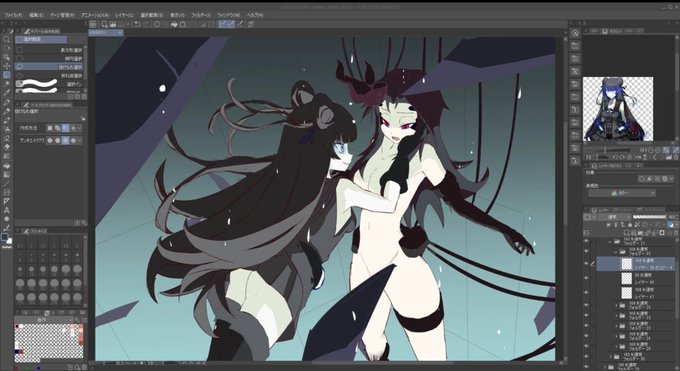Click Undo arrow in command bar

point(137,24)
